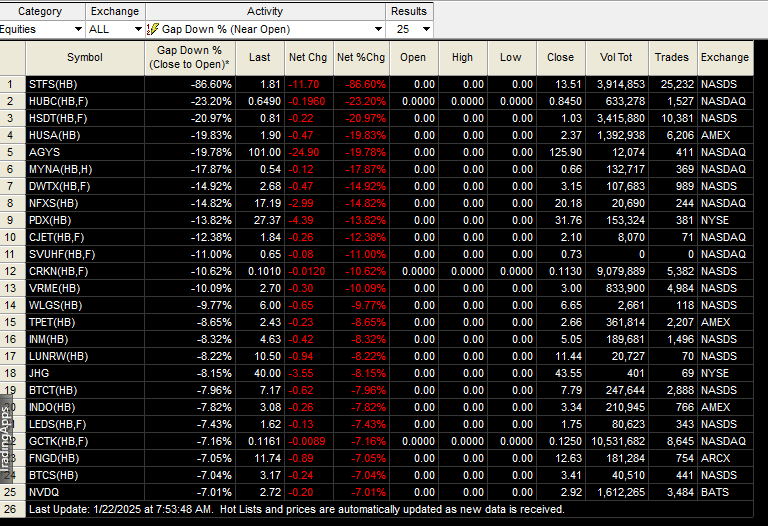Image resolution: width=768 pixels, height=526 pixels.
Task: Click HSDT volume 3,415,880
Action: click(x=621, y=119)
